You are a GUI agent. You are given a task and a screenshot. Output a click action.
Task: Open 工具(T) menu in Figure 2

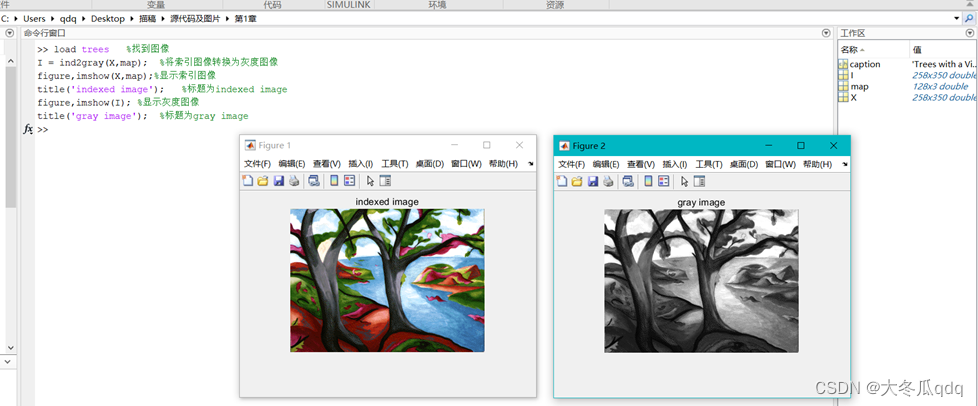click(709, 164)
